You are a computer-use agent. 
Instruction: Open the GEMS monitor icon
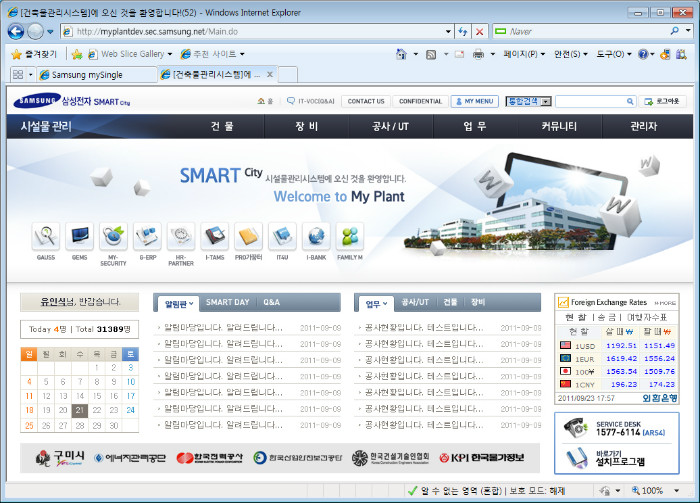79,236
